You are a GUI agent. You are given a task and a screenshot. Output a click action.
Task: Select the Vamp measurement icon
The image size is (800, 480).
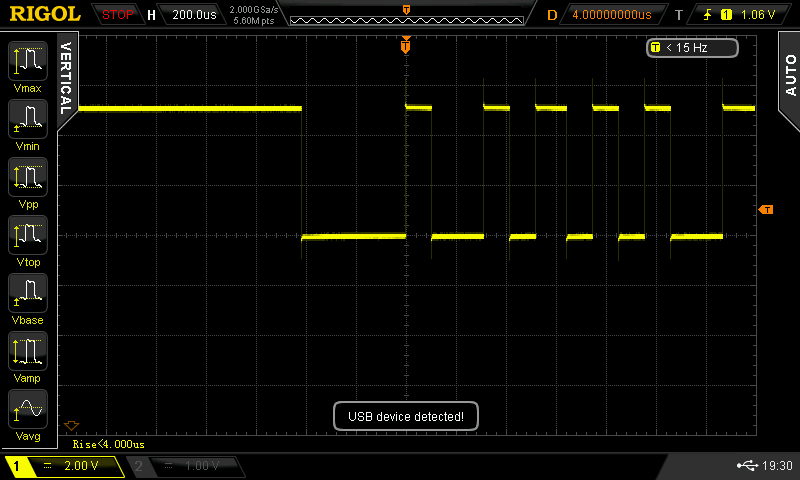[x=28, y=351]
